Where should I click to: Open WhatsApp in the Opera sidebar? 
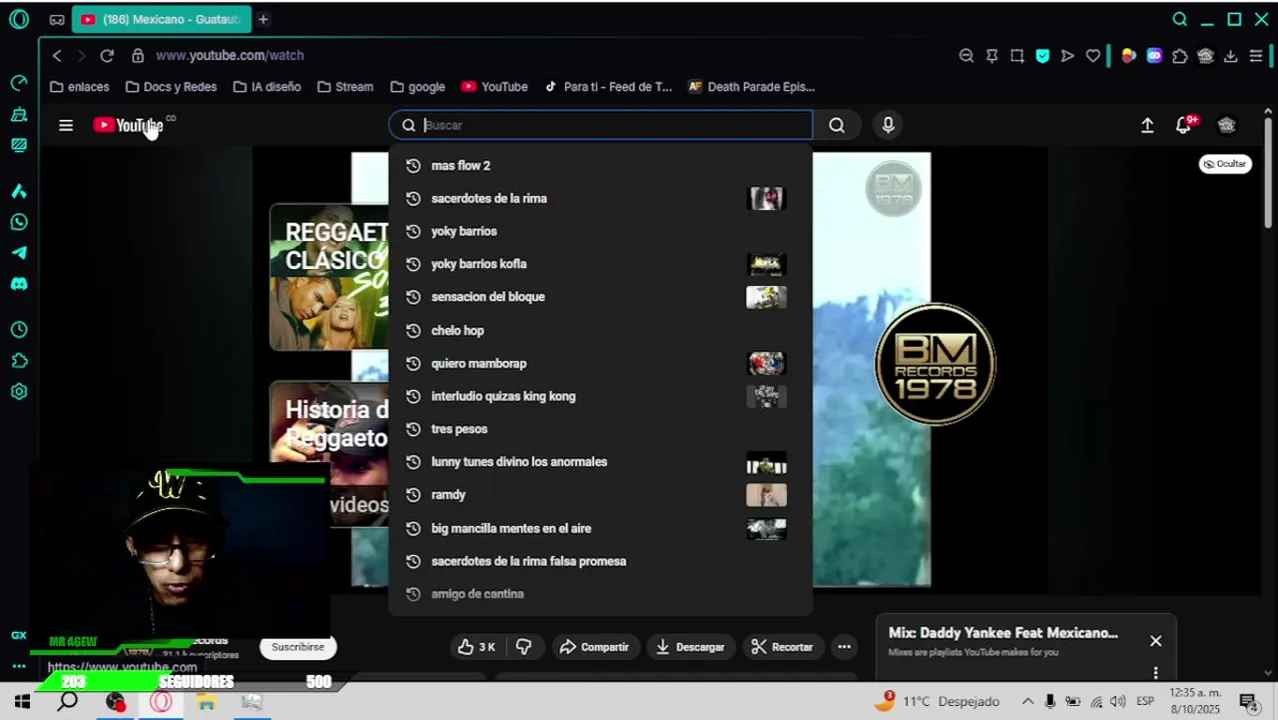click(19, 222)
